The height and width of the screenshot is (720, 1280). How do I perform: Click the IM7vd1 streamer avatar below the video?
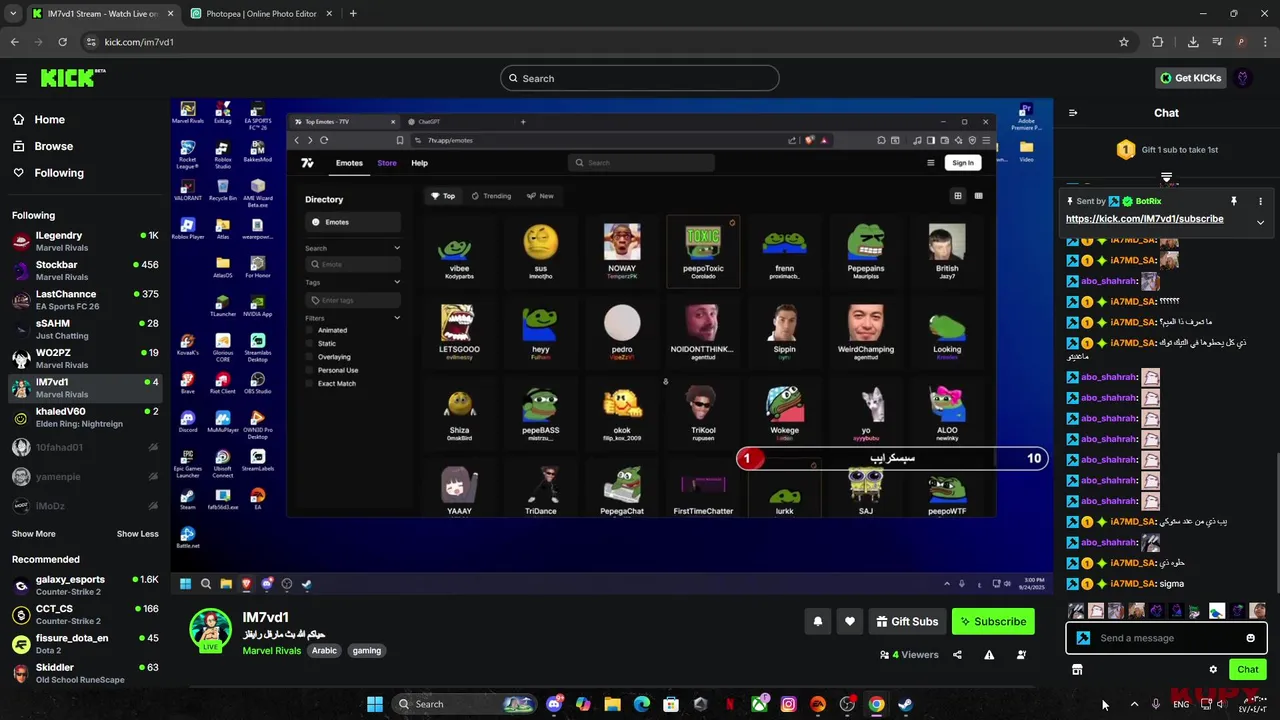click(x=211, y=630)
